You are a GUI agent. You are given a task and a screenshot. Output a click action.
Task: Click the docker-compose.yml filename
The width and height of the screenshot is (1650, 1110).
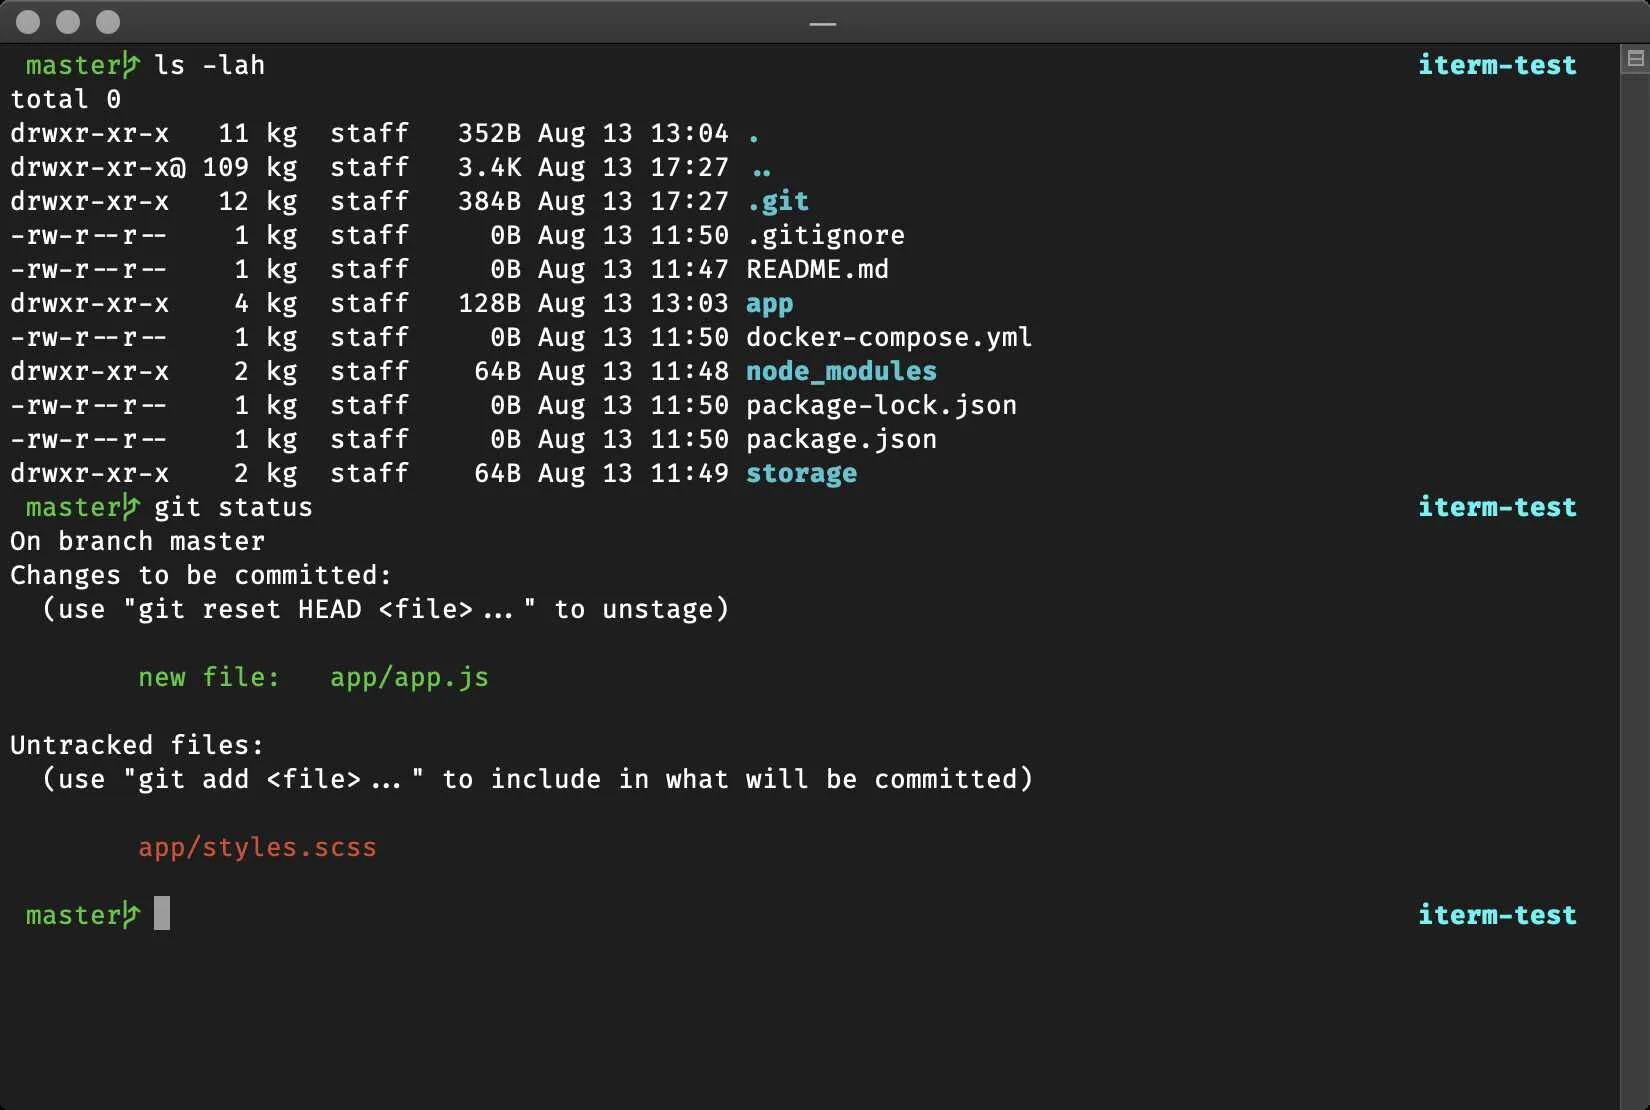pyautogui.click(x=889, y=337)
